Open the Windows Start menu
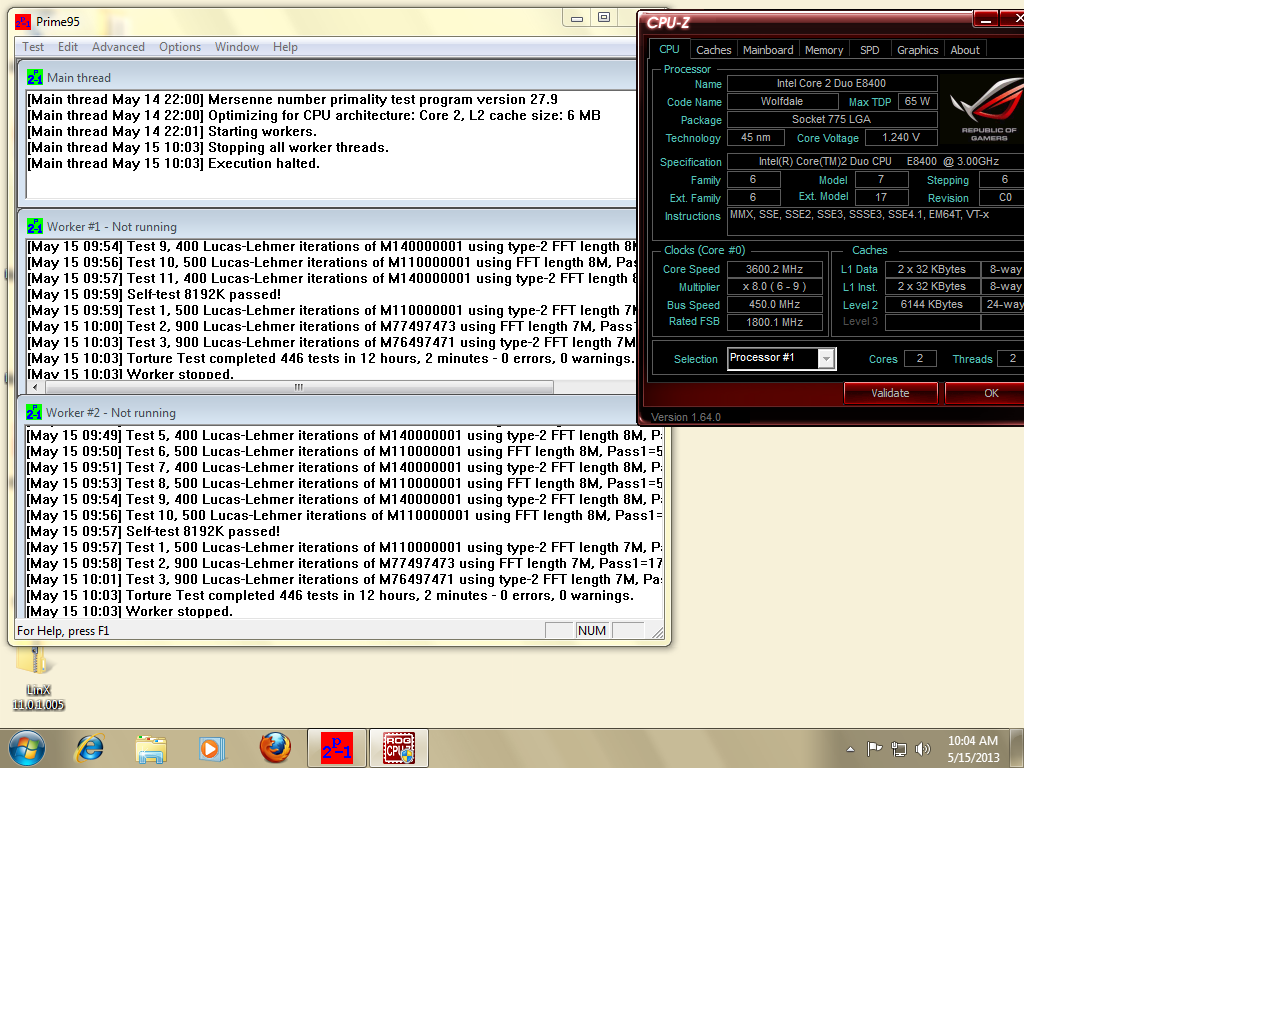Image resolution: width=1280 pixels, height=1024 pixels. coord(27,748)
